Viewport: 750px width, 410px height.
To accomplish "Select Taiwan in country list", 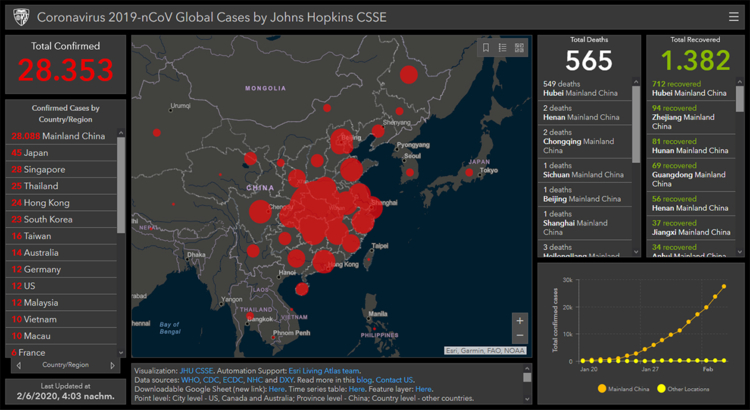I will coord(61,236).
